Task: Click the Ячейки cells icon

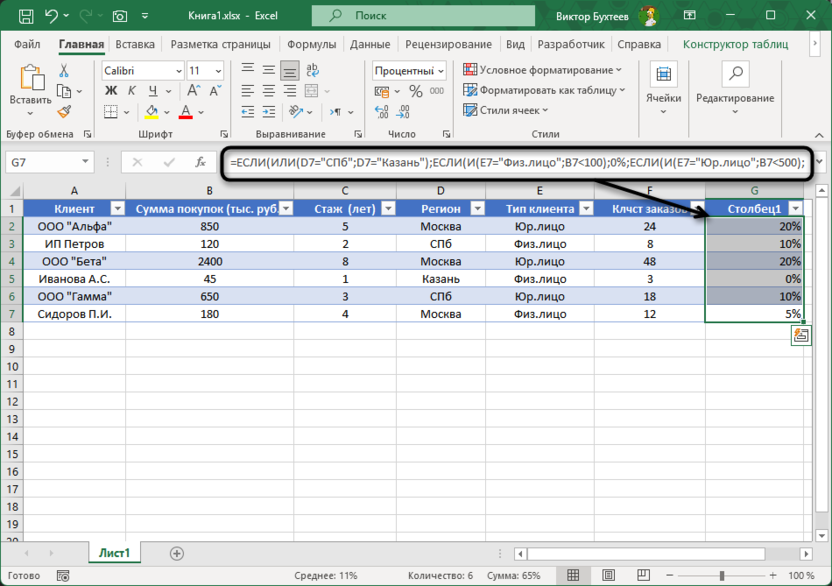Action: [663, 84]
